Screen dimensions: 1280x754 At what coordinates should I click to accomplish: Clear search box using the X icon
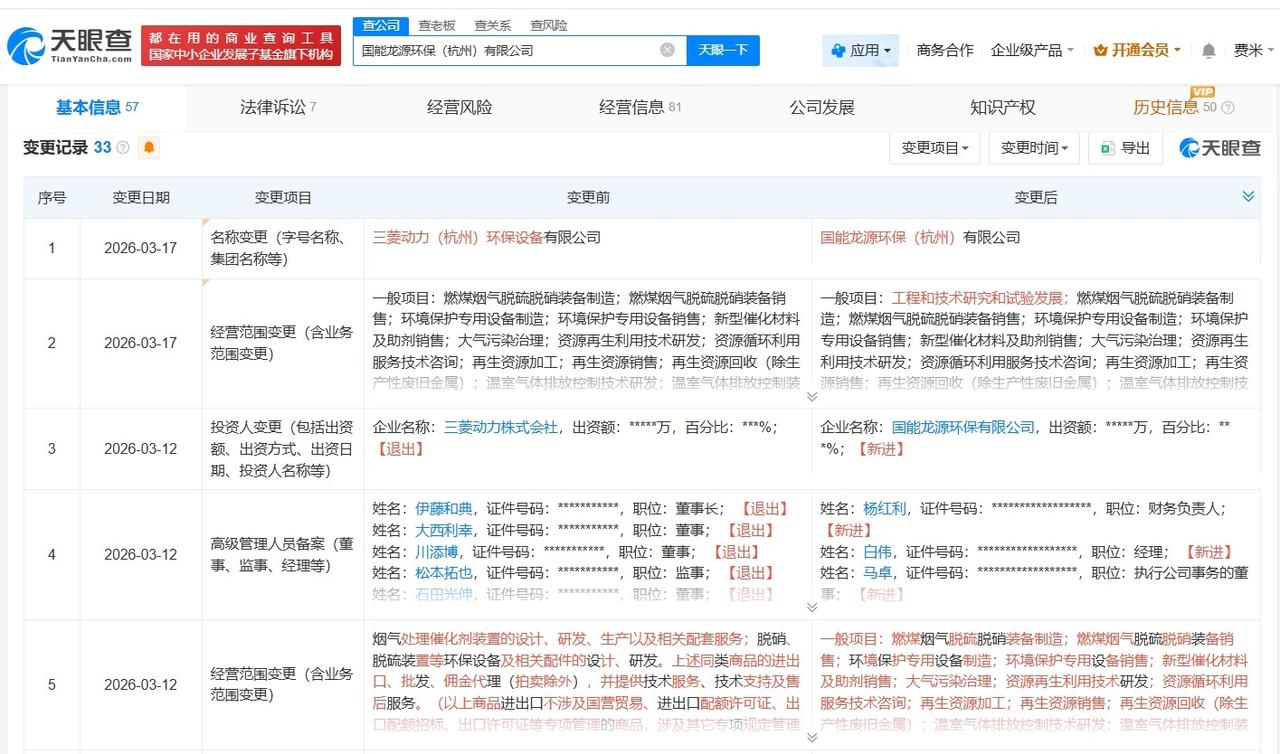tap(666, 49)
